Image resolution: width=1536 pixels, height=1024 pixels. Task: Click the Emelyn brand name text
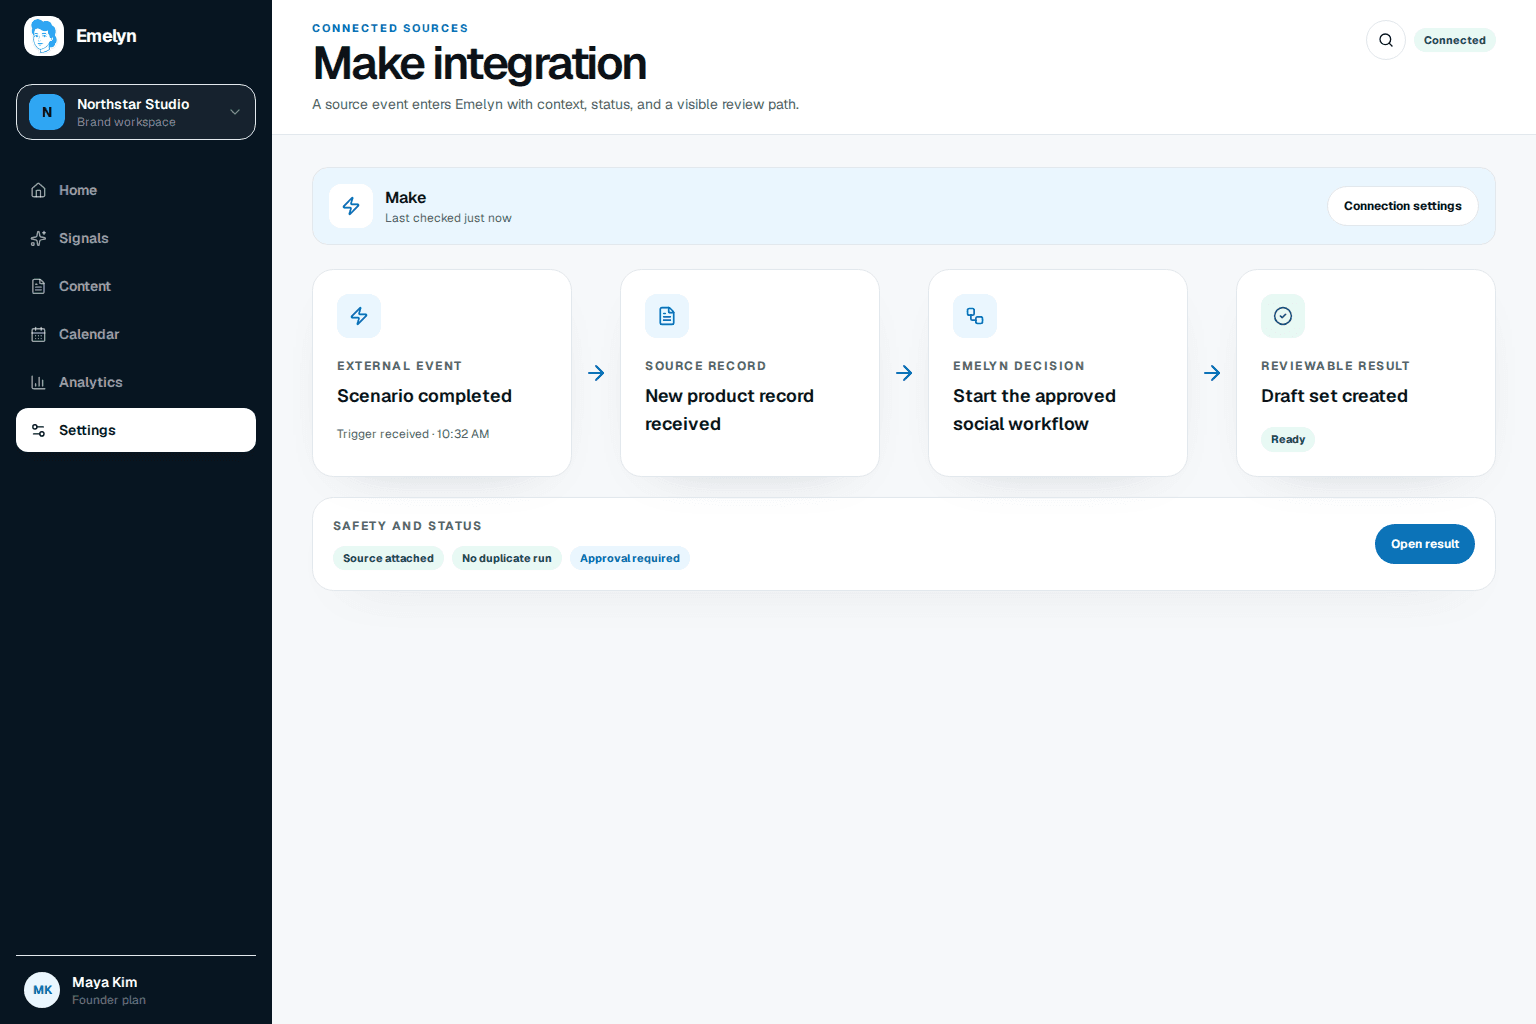point(106,36)
